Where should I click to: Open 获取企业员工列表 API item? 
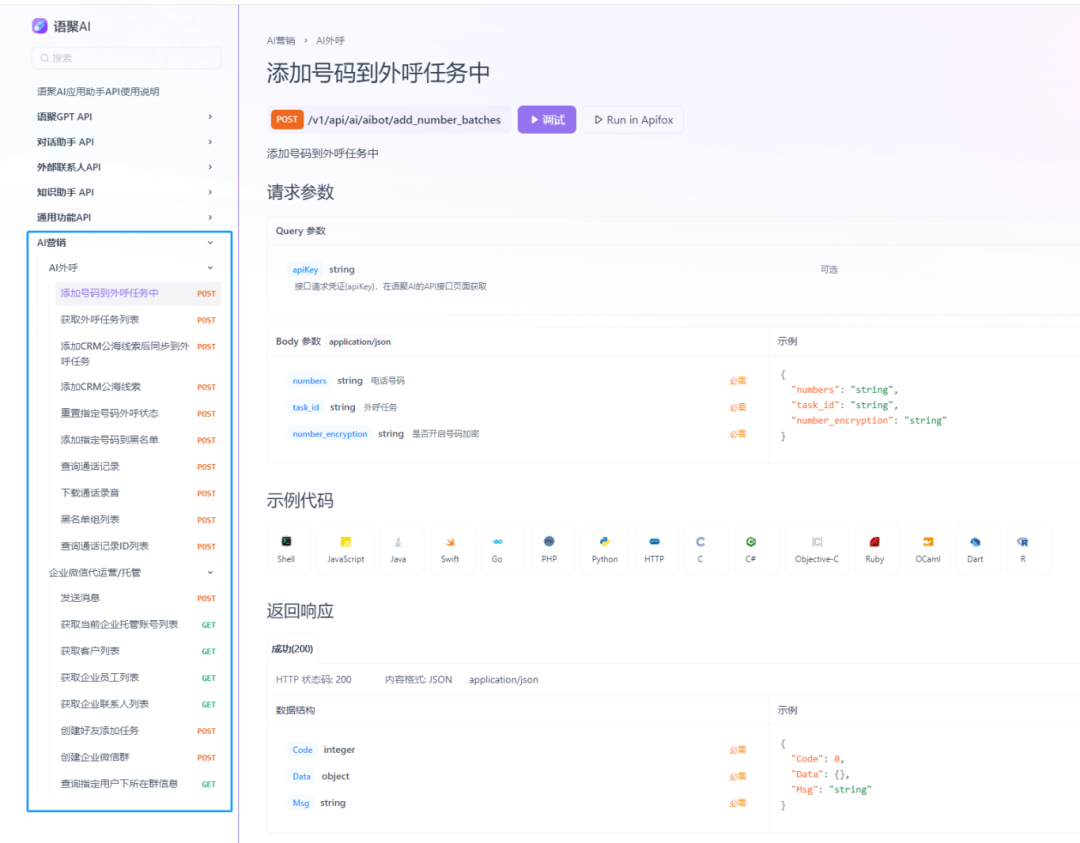coord(138,678)
